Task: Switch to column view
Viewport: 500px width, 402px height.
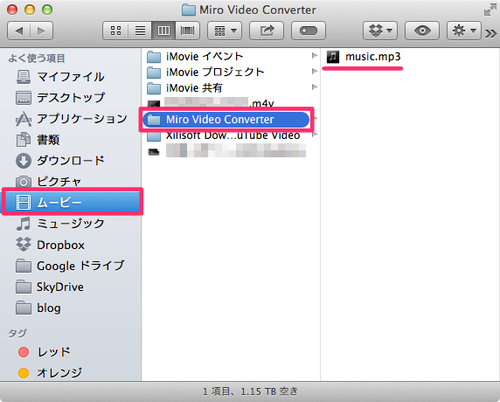Action: 164,31
